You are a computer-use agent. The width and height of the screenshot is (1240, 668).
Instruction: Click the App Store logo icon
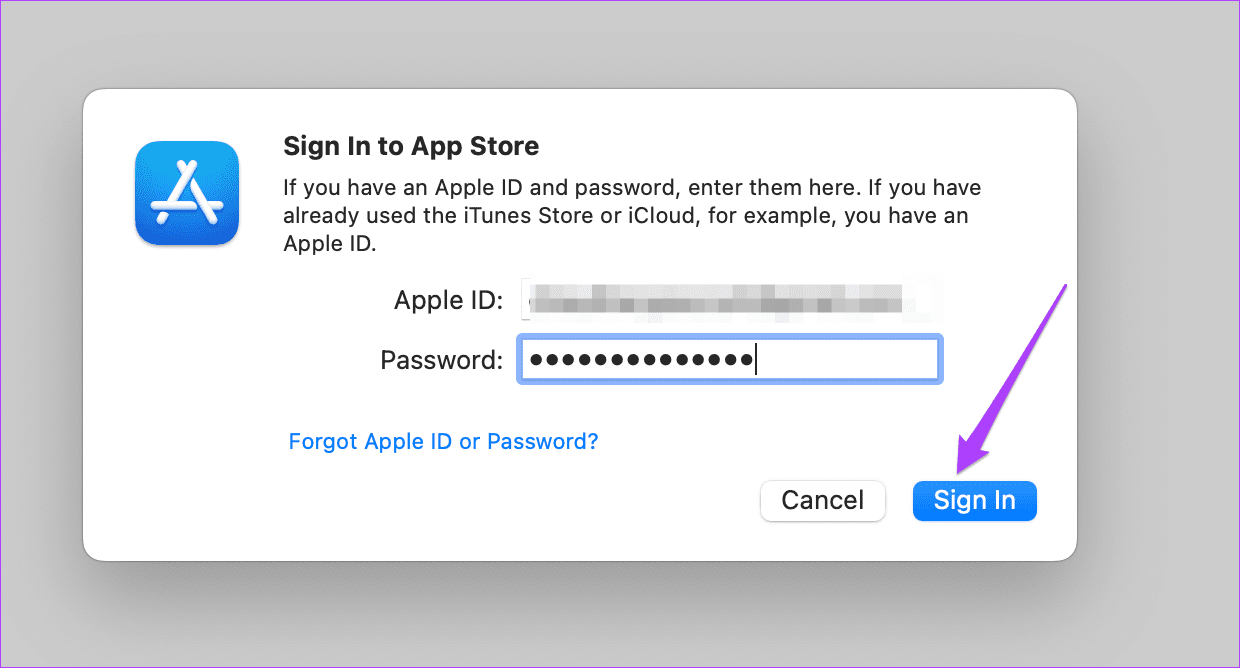(x=187, y=193)
